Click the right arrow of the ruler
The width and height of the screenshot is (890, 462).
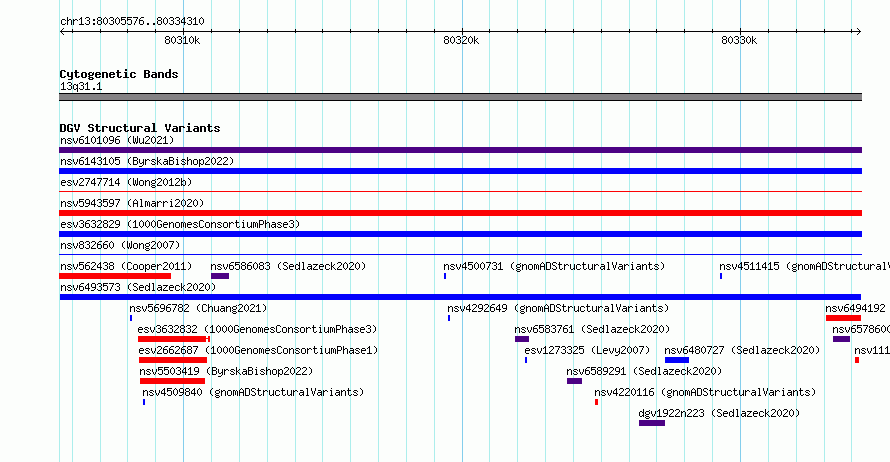point(858,32)
